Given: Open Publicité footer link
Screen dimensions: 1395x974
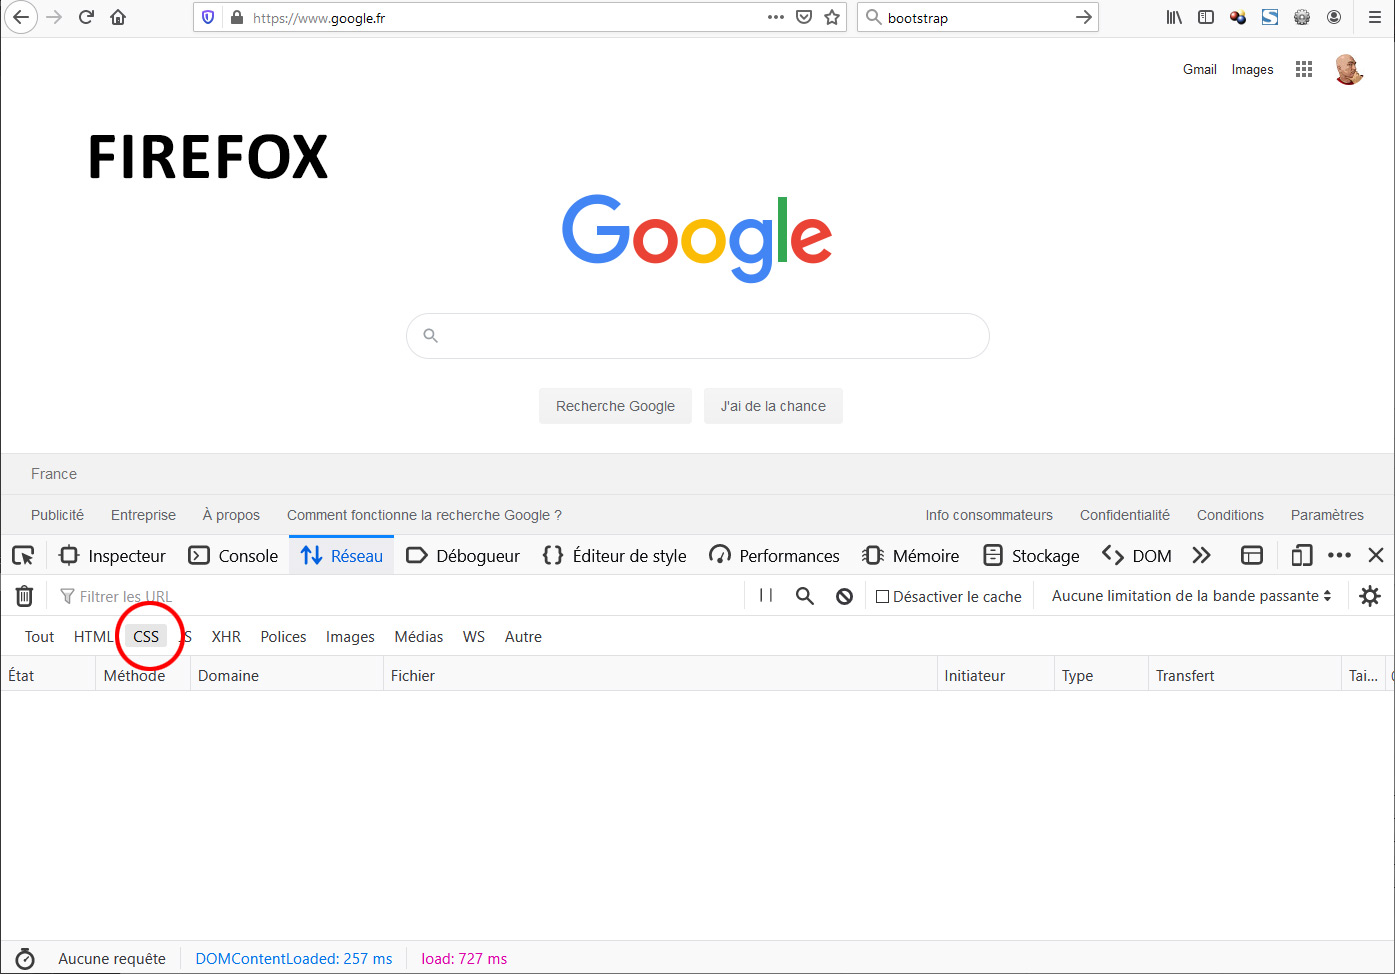Looking at the screenshot, I should click(x=57, y=515).
